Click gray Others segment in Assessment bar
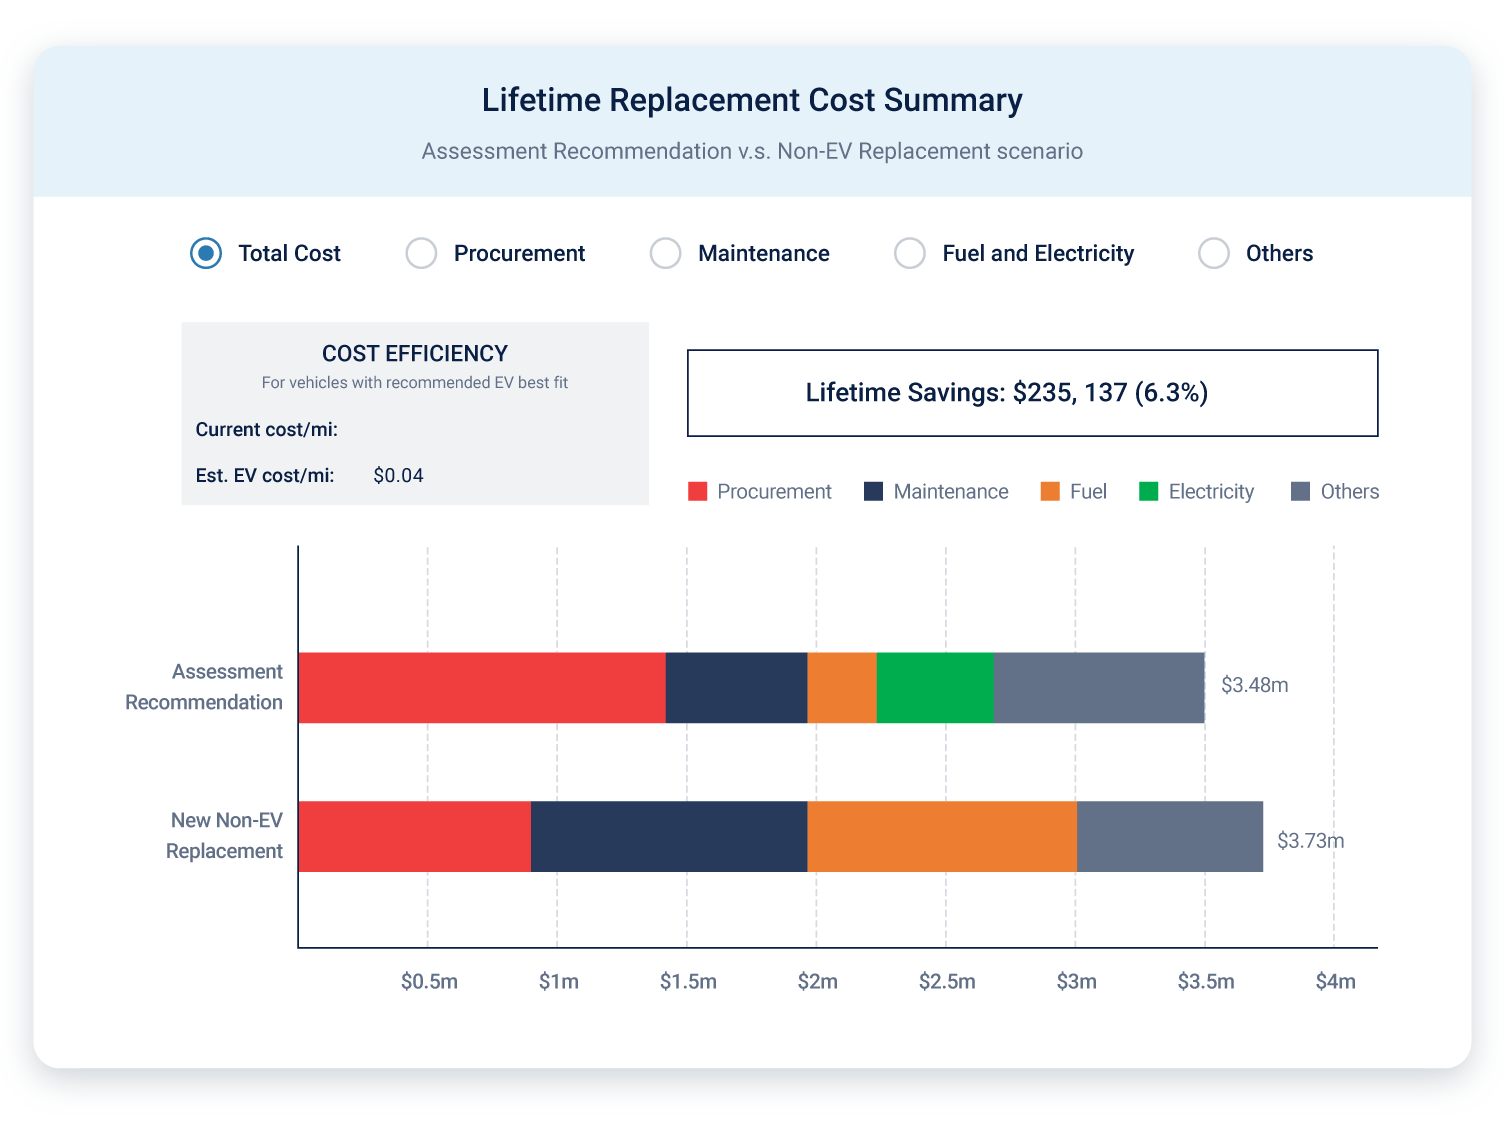 click(x=1098, y=688)
